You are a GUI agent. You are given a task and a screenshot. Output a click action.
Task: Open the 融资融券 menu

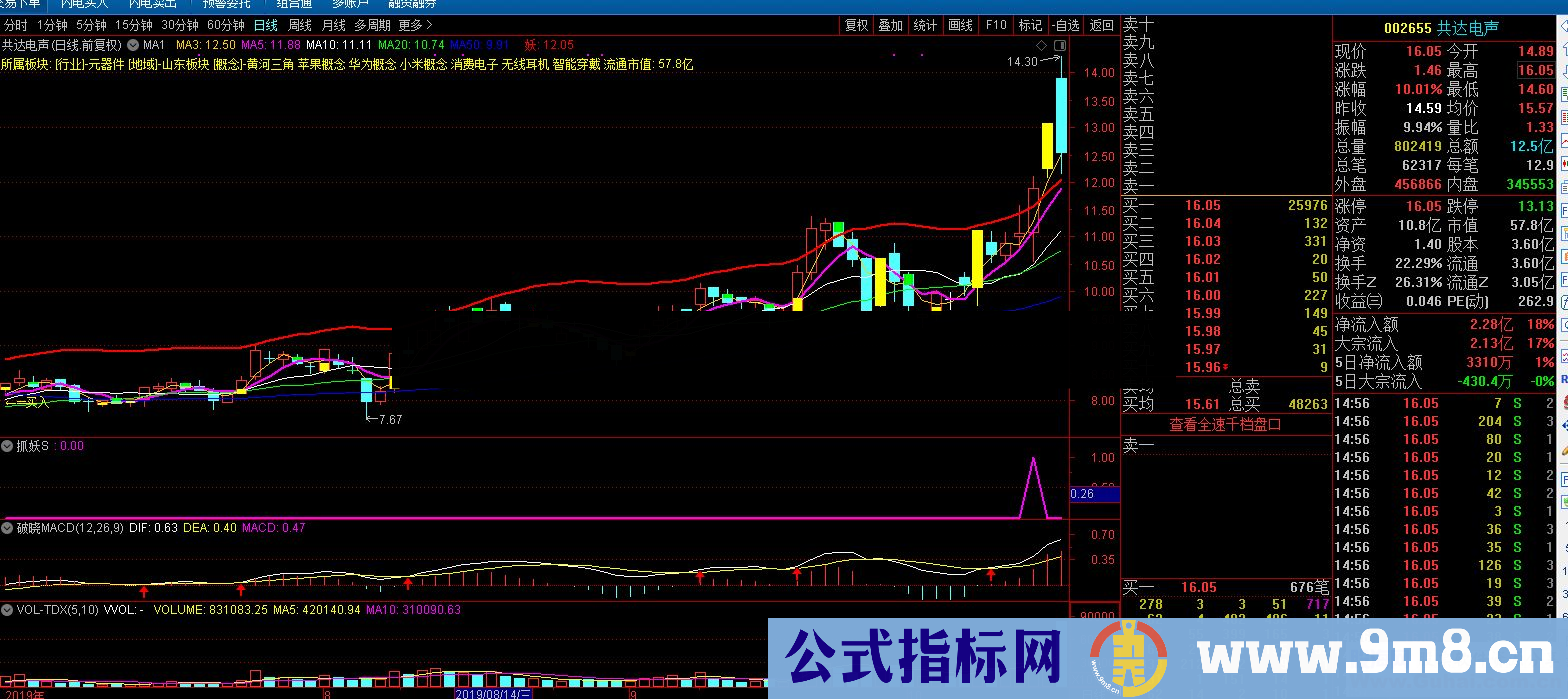[411, 4]
